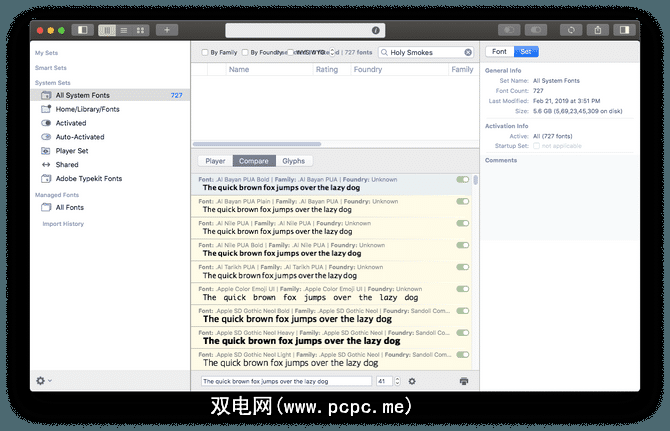Viewport: 670px width, 431px height.
Task: Switch to list view layout icon
Action: (123, 30)
